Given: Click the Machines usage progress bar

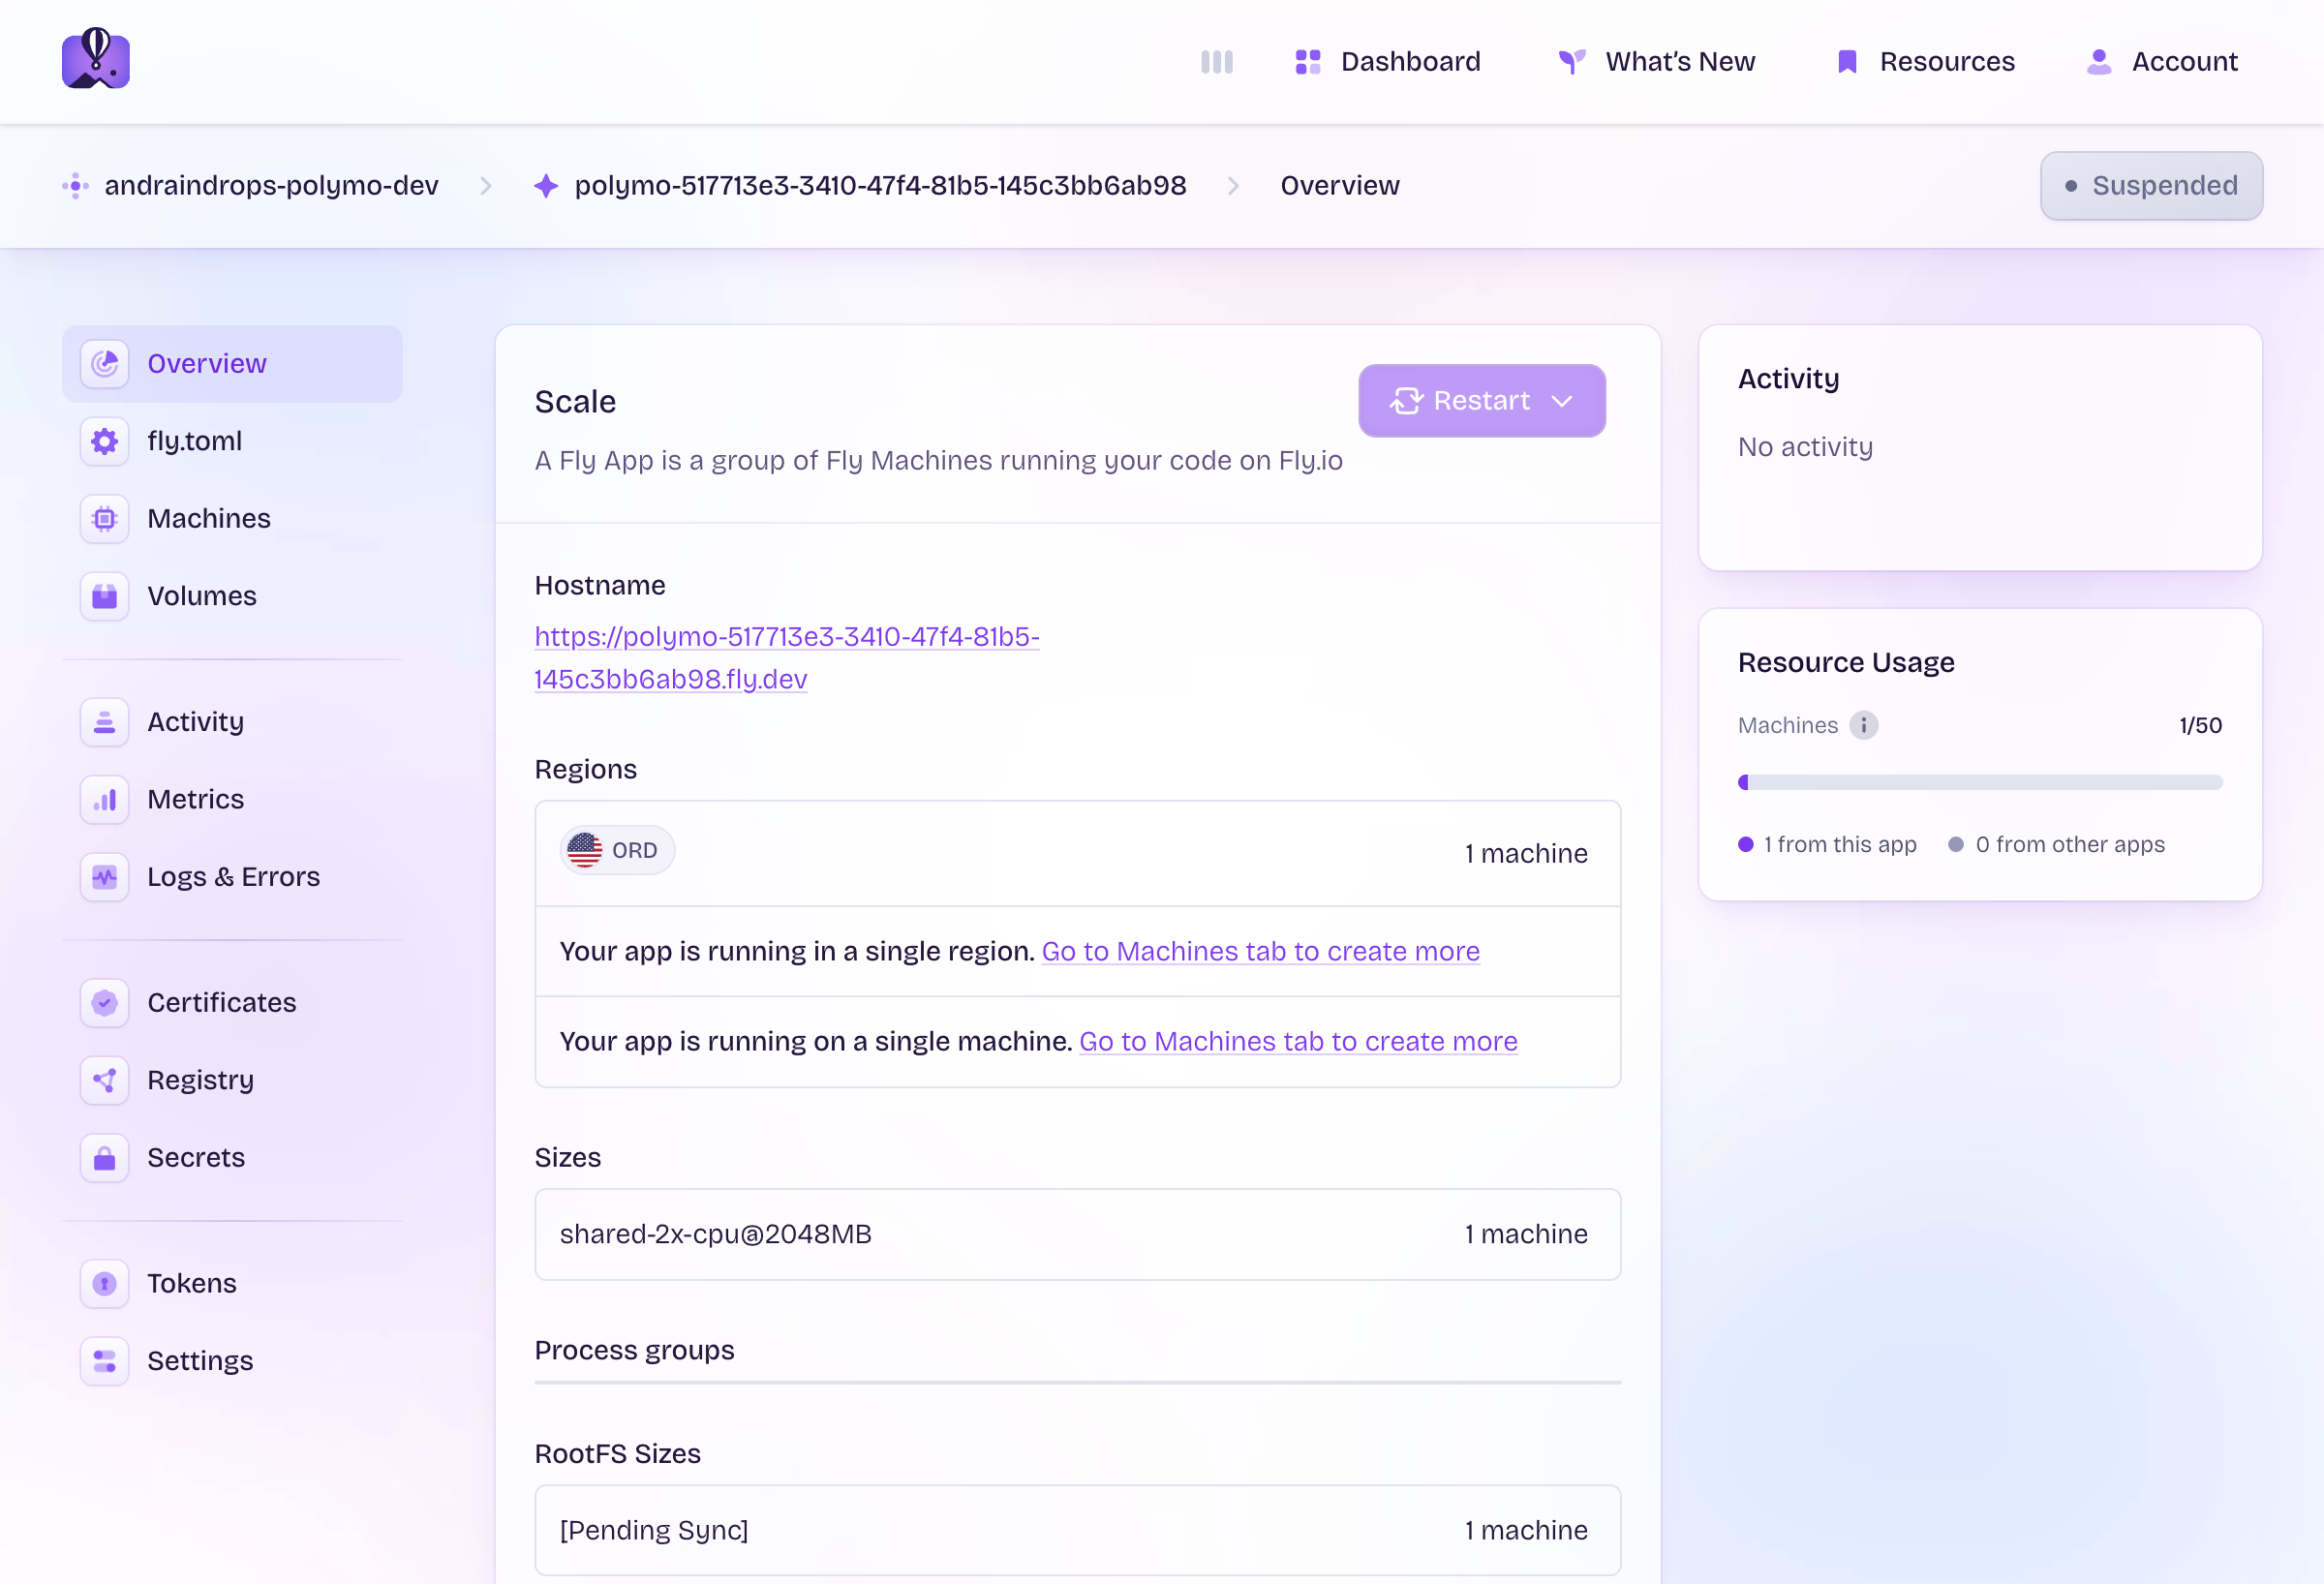Looking at the screenshot, I should [1979, 783].
